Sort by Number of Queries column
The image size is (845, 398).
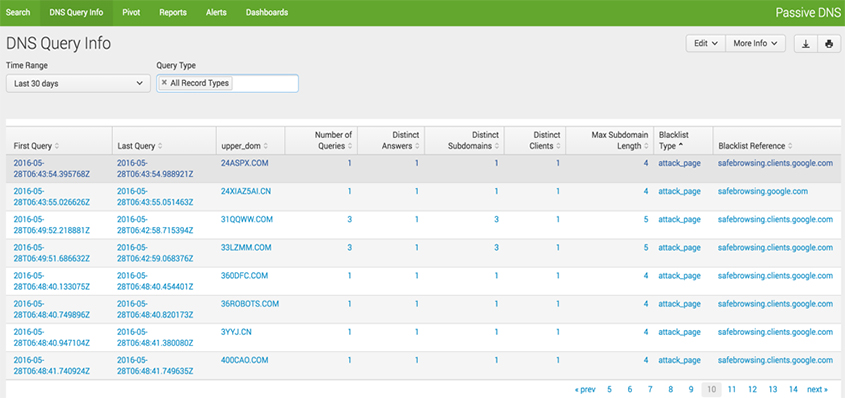pyautogui.click(x=334, y=140)
